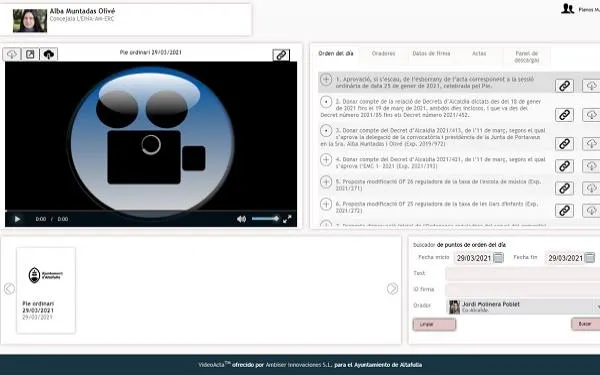This screenshot has height=375, width=600.
Task: Click the users group icon at top right
Action: (567, 9)
